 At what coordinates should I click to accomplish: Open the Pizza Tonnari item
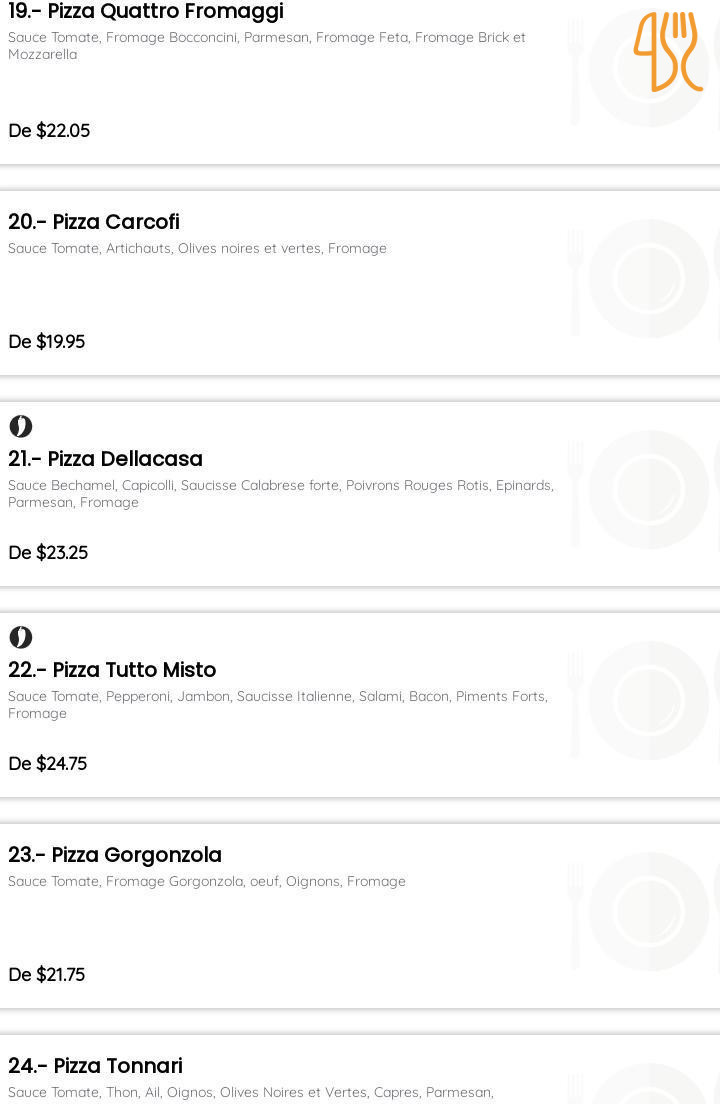tap(95, 1066)
